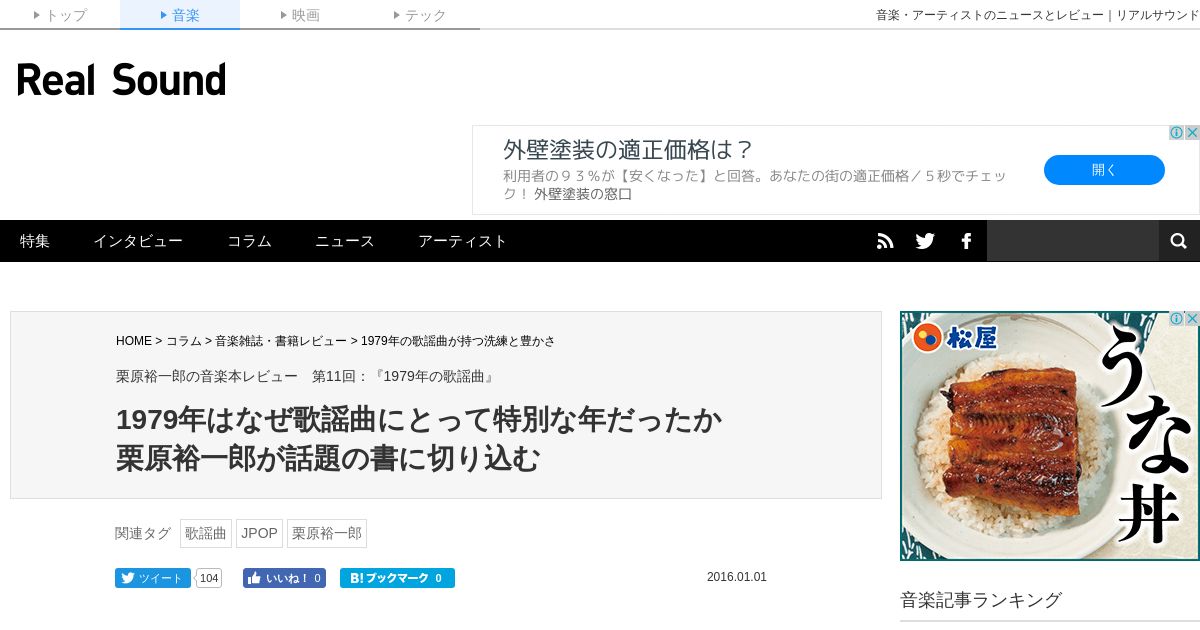Click the subtitle 栗原裕一郎の音楽本レビュー 第11回
Viewport: 1200px width, 630px height.
[x=306, y=377]
